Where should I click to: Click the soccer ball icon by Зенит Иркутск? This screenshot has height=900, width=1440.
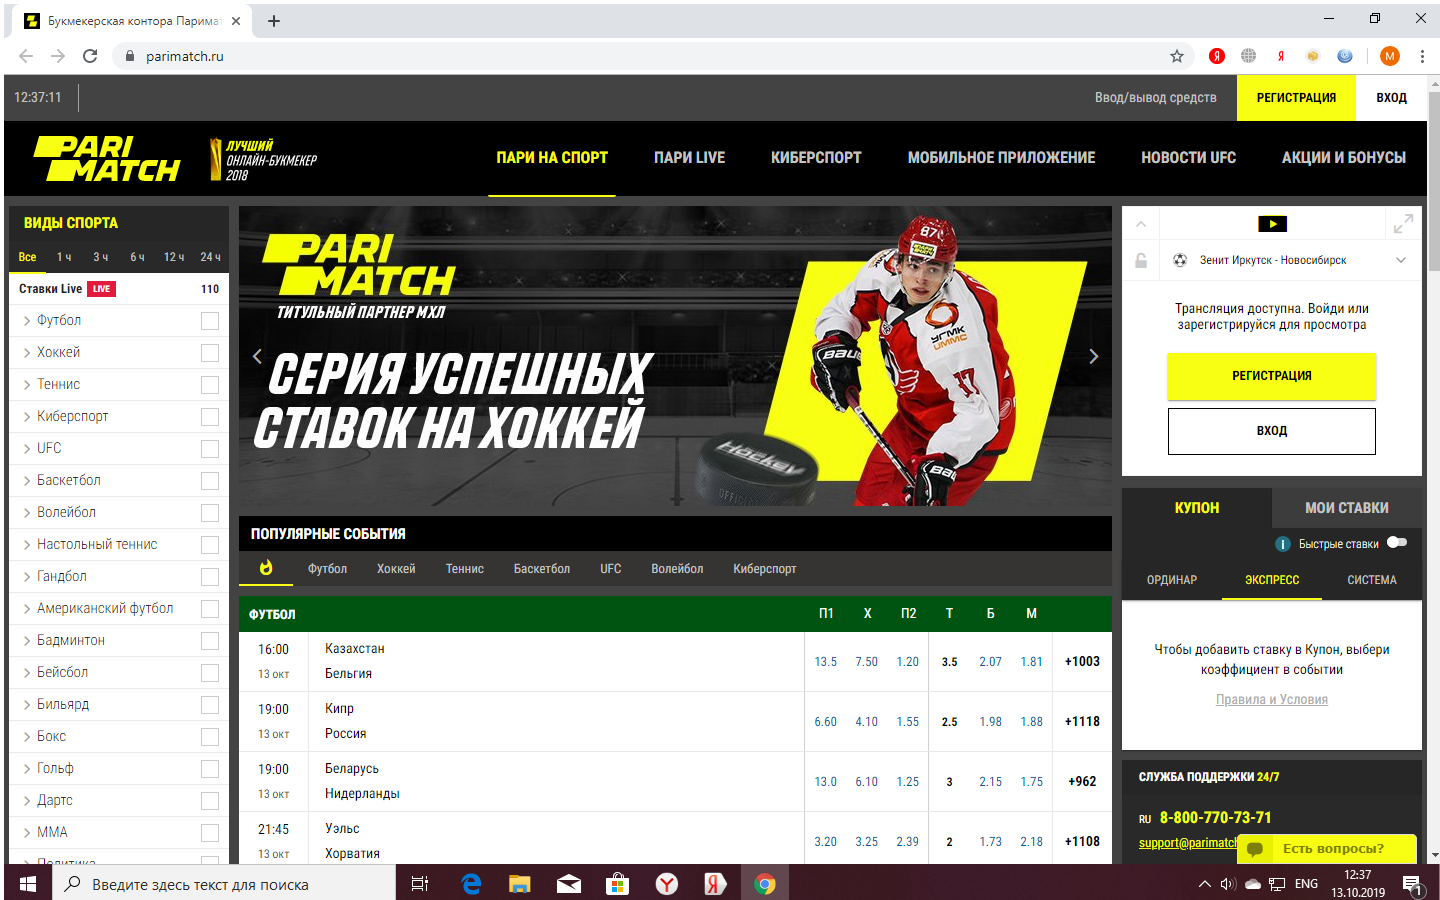pos(1180,260)
